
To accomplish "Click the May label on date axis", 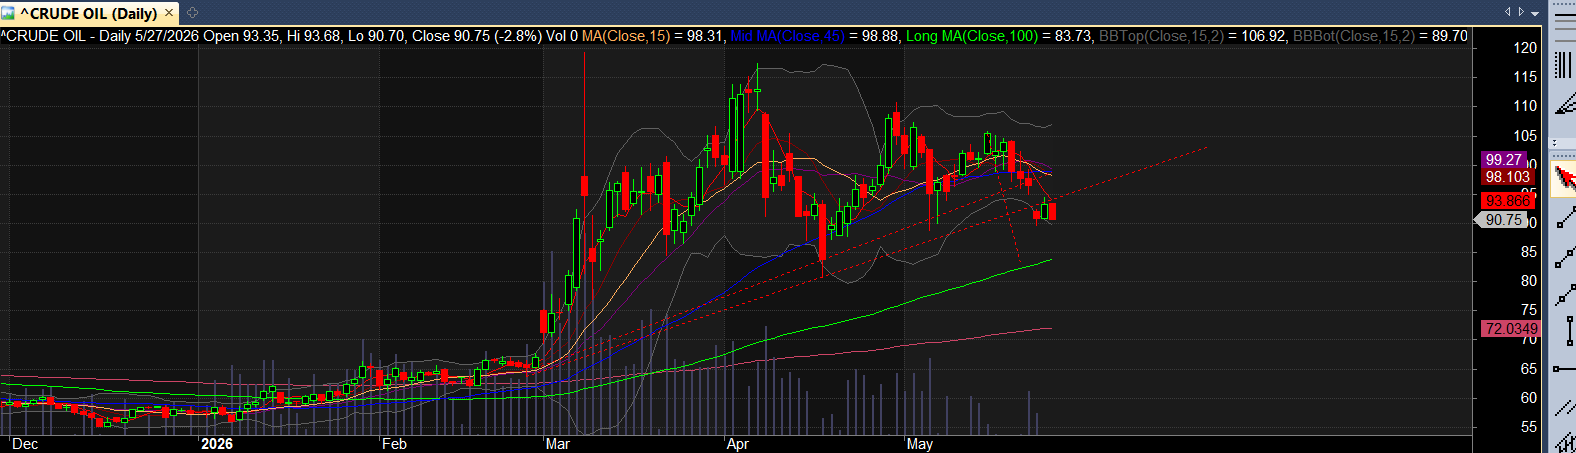I will (920, 444).
